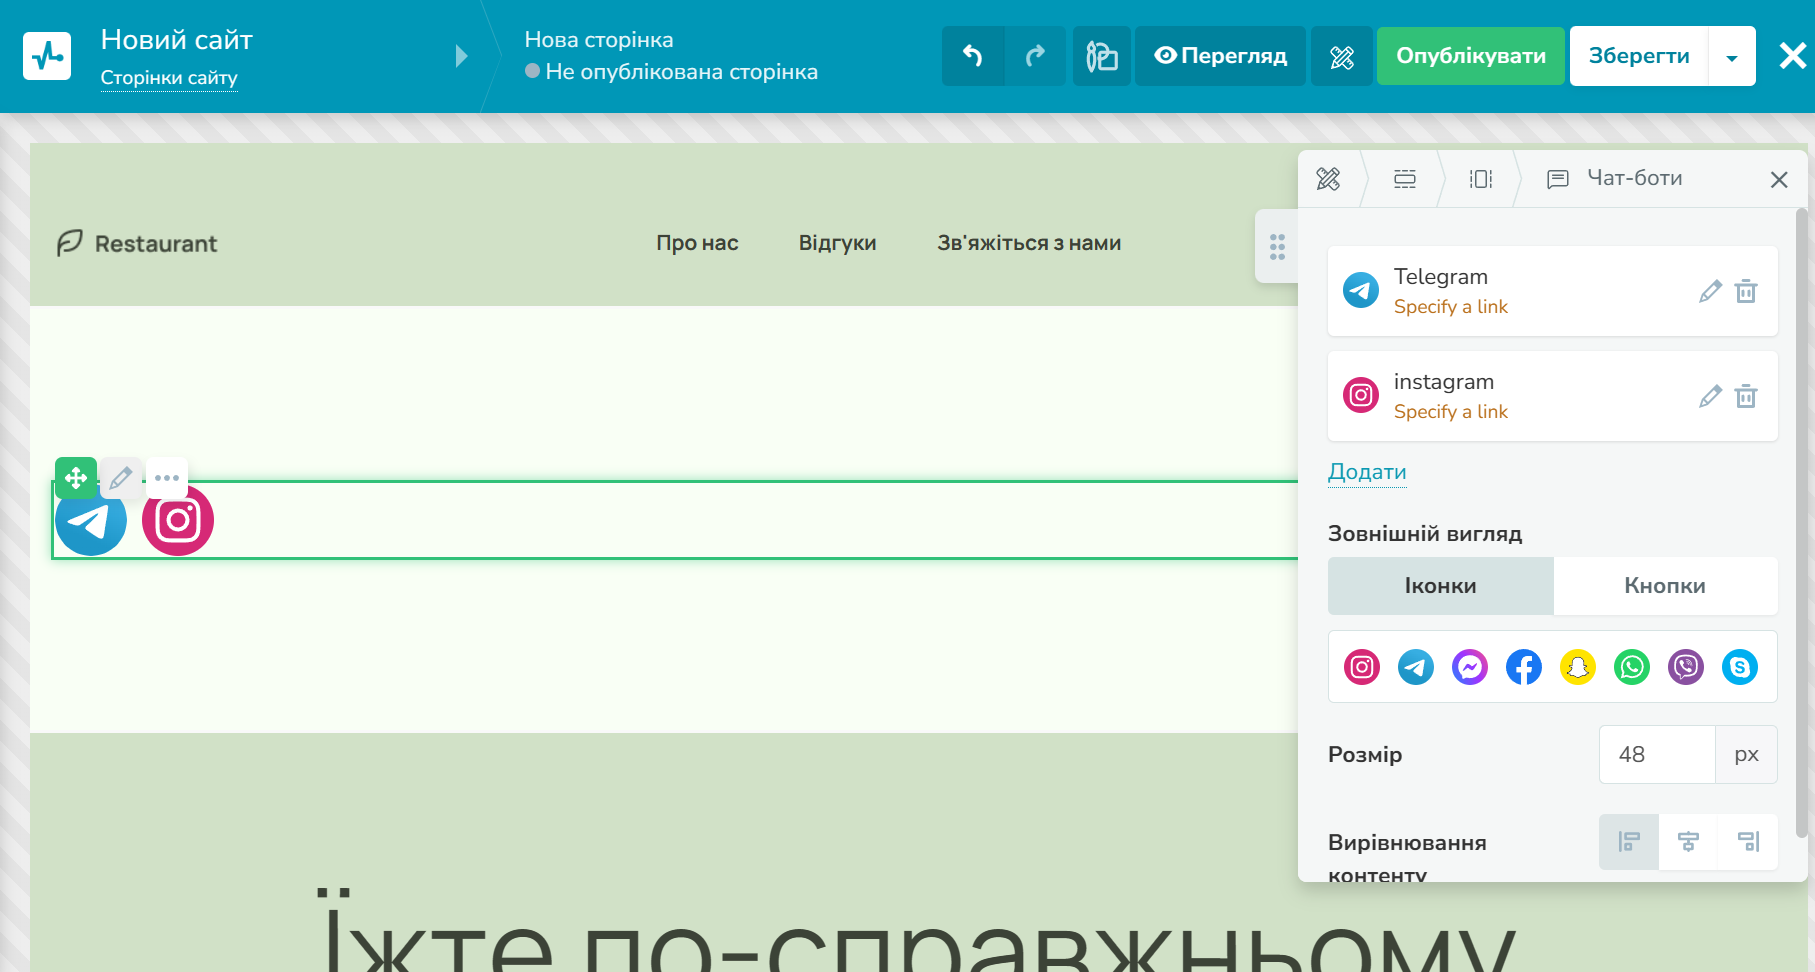This screenshot has width=1815, height=972.
Task: Open the design breadcrumb icon in panel
Action: click(x=1328, y=179)
